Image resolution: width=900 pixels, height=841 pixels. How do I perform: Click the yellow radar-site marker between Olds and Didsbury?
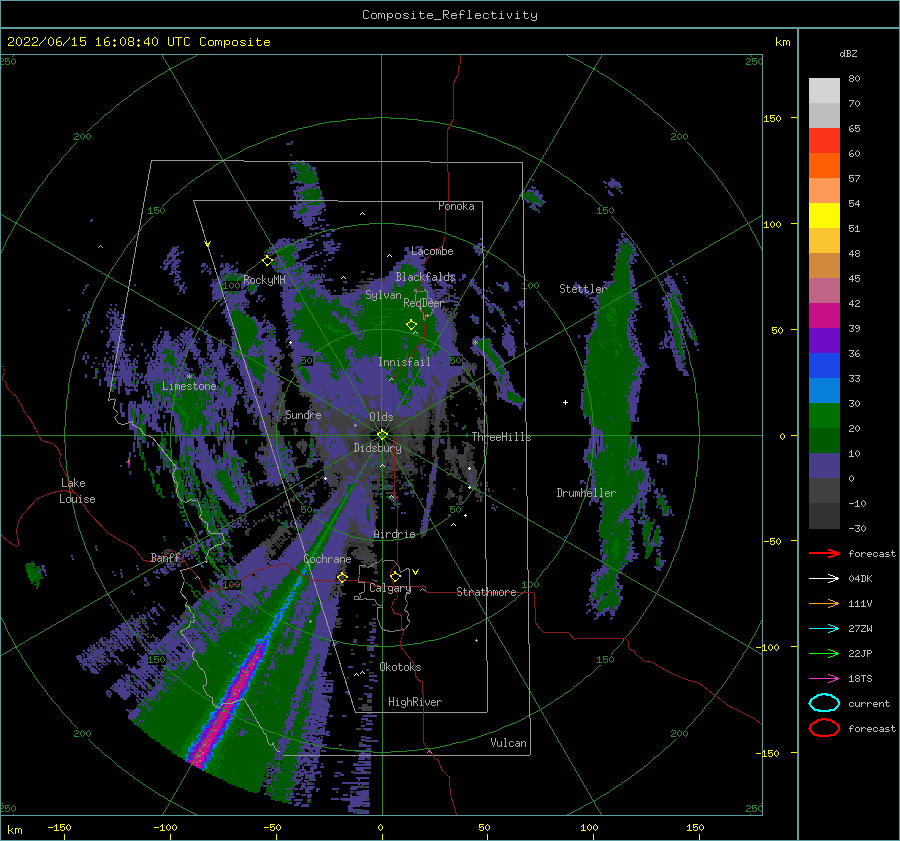[382, 435]
